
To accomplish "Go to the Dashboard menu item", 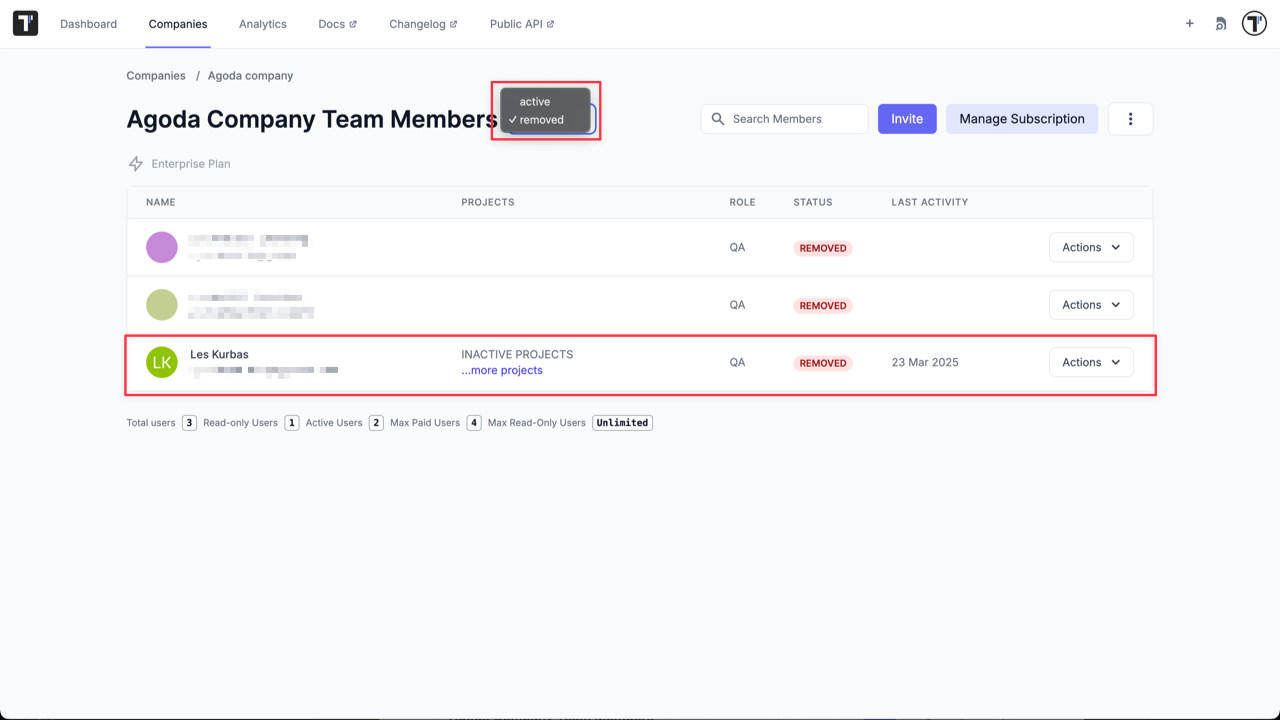I will (x=88, y=23).
